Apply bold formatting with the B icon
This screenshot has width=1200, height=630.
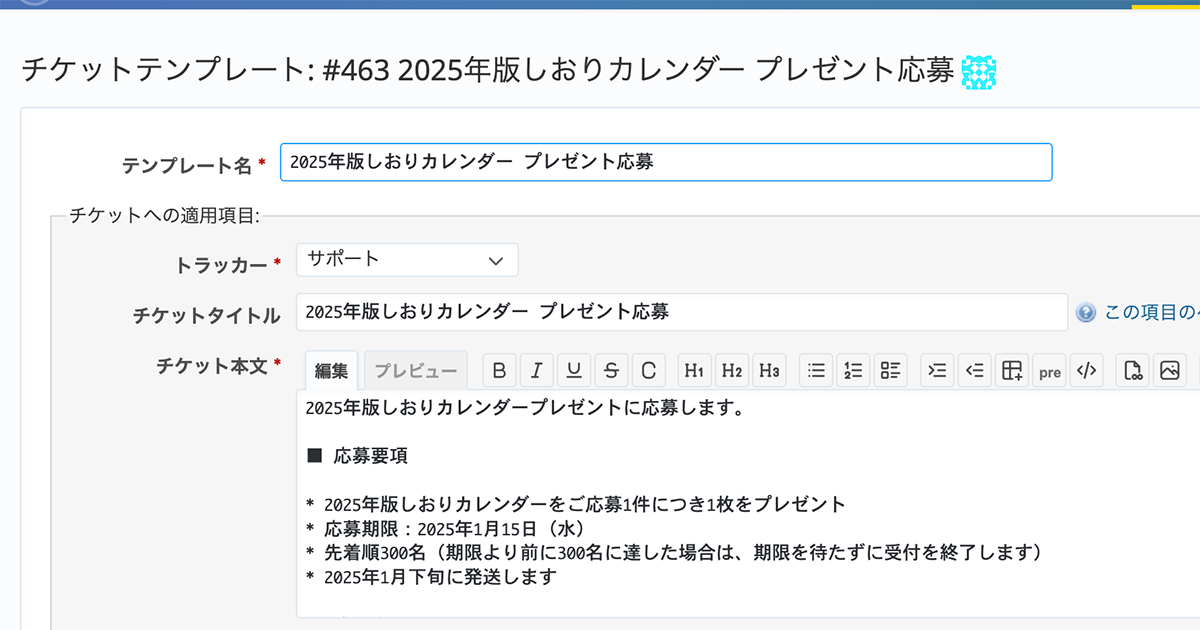click(x=499, y=370)
